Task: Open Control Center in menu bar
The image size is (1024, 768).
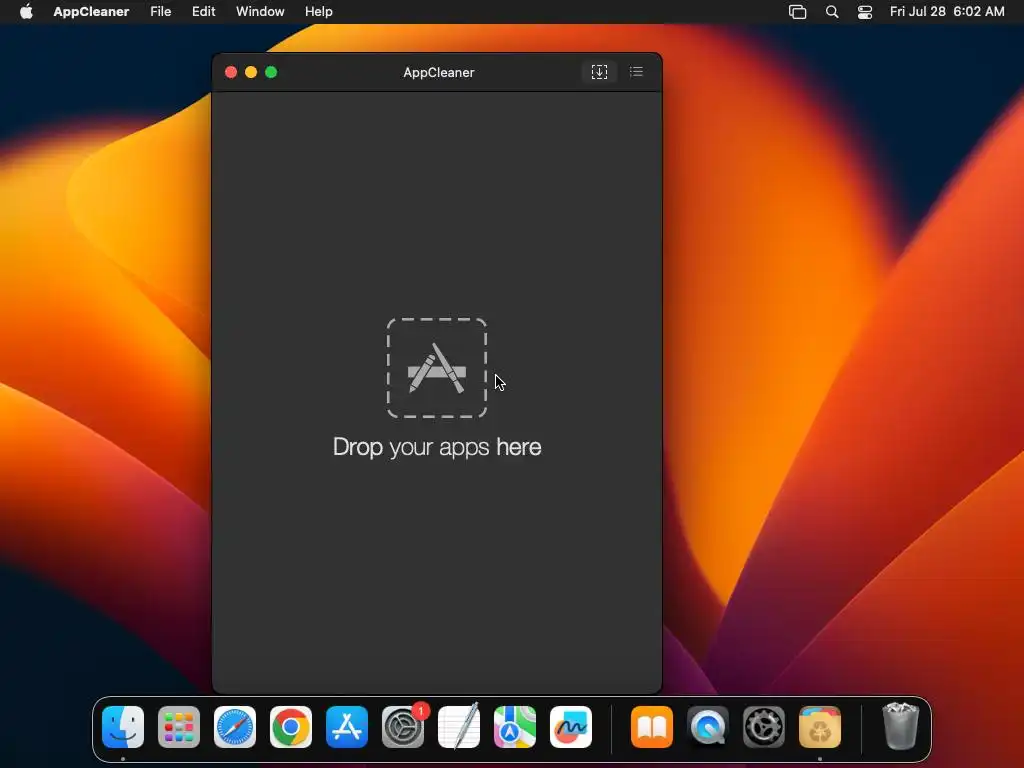Action: click(x=865, y=12)
